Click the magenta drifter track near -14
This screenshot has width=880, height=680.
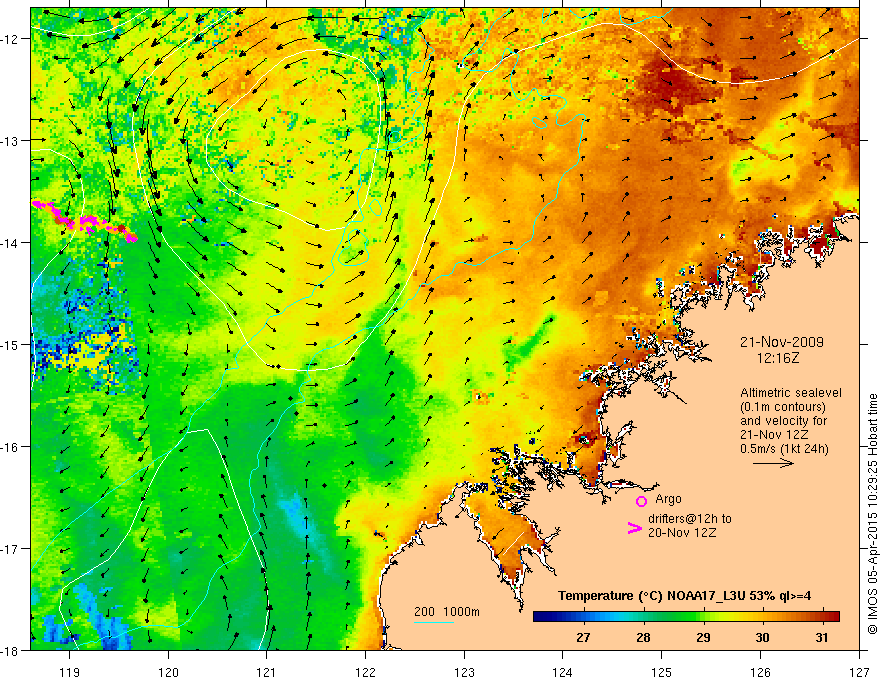84,222
